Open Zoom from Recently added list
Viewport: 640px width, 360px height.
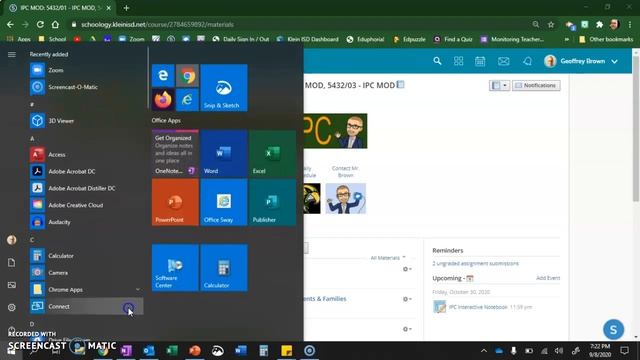86,70
